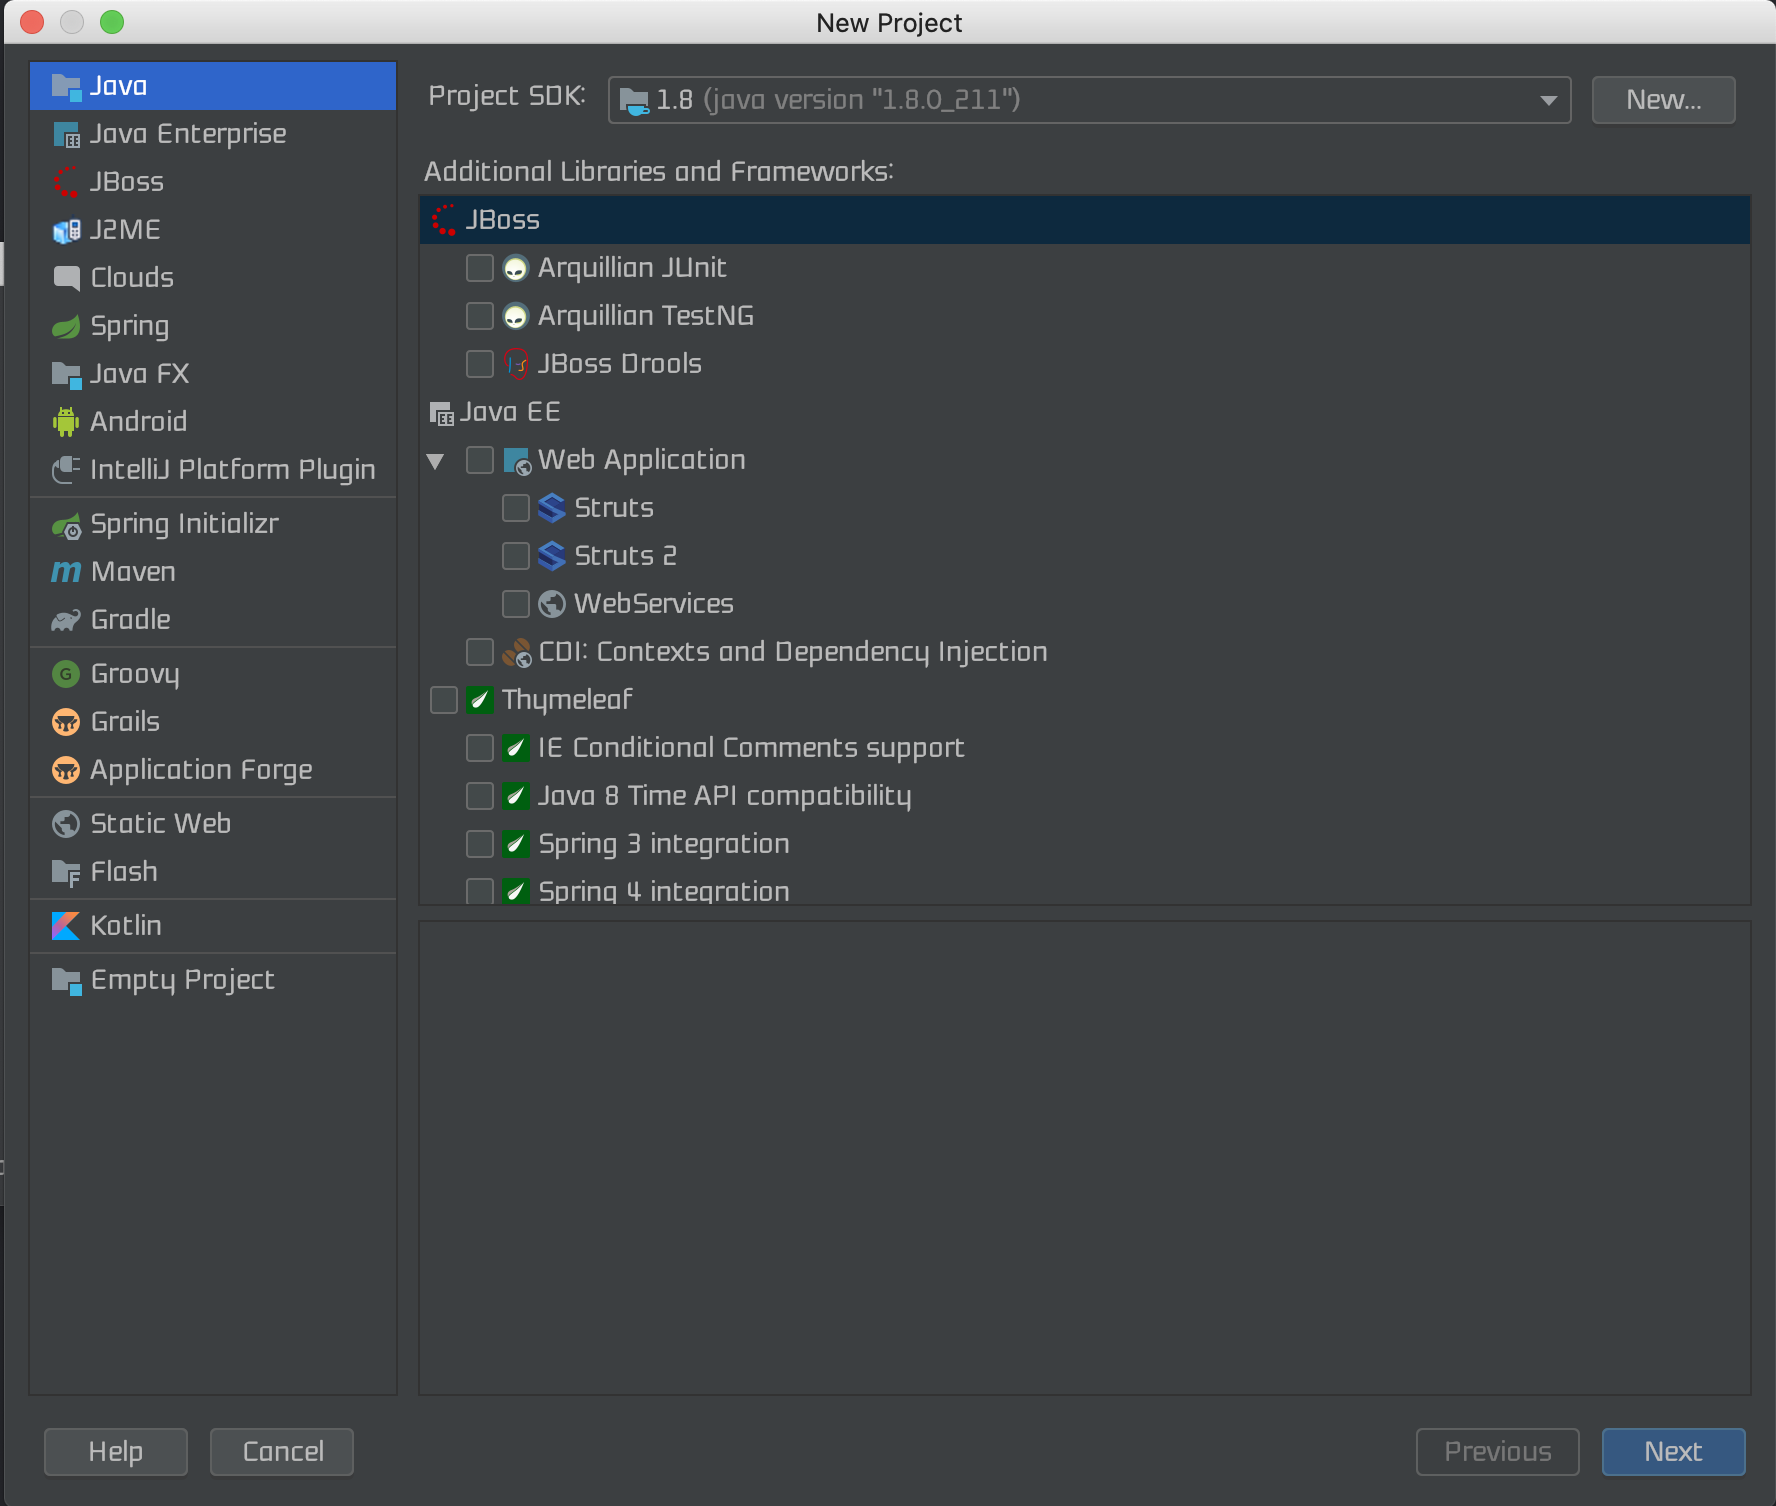Viewport: 1776px width, 1506px height.
Task: Click the Struts 2 framework icon
Action: (552, 556)
